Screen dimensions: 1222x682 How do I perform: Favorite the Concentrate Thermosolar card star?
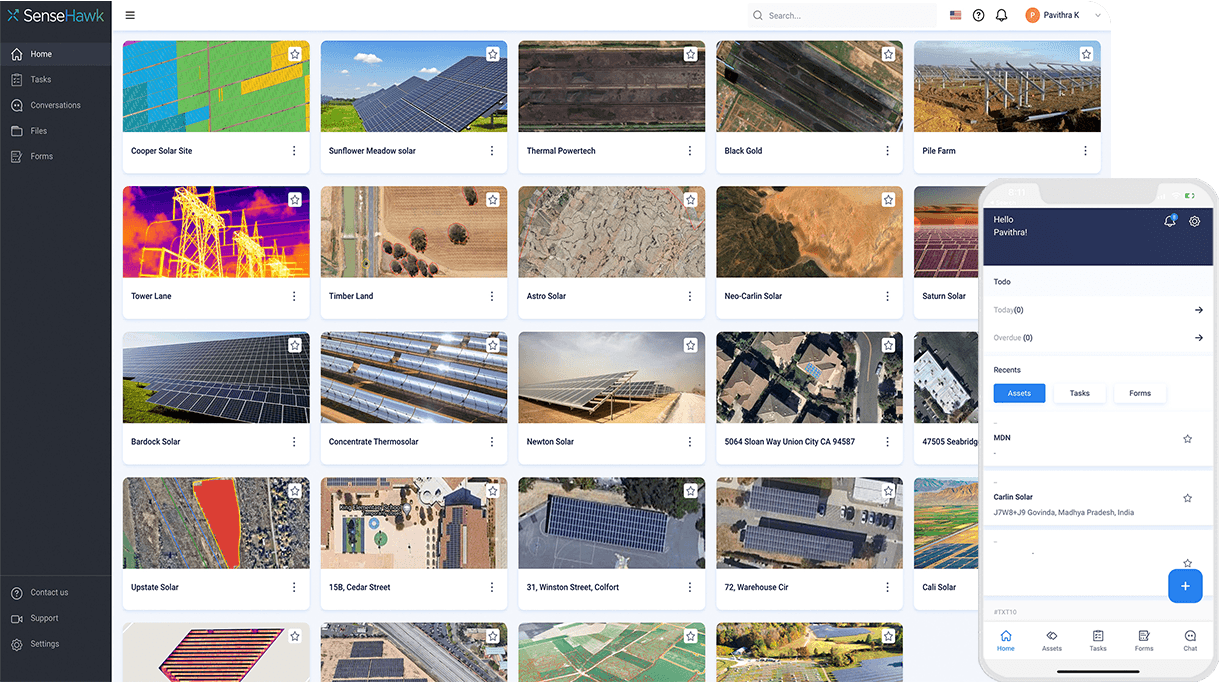click(493, 345)
